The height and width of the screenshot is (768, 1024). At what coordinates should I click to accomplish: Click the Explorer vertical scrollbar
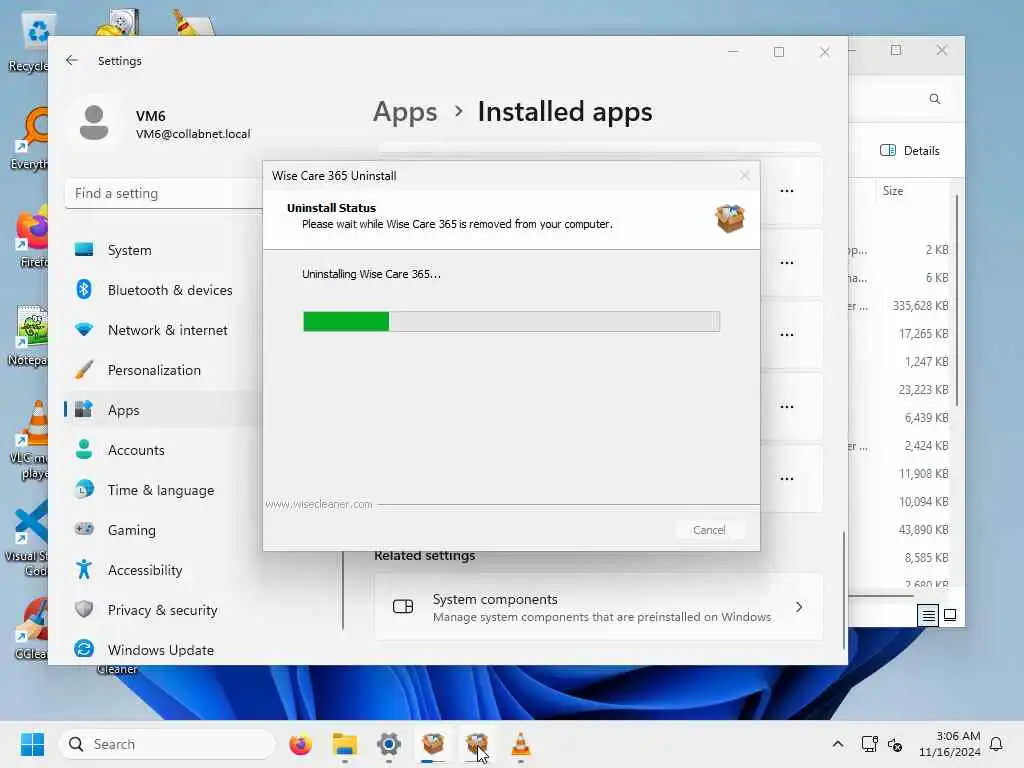956,300
